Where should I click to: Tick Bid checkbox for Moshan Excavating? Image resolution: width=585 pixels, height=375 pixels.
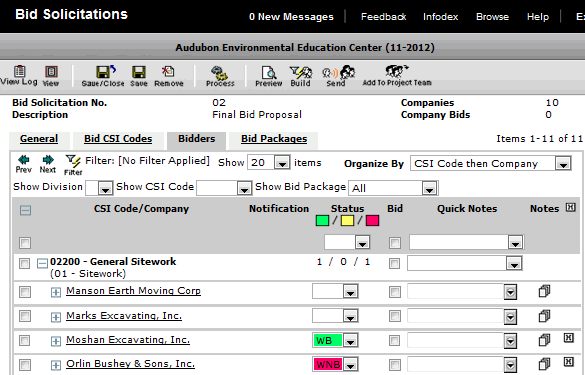pos(395,340)
